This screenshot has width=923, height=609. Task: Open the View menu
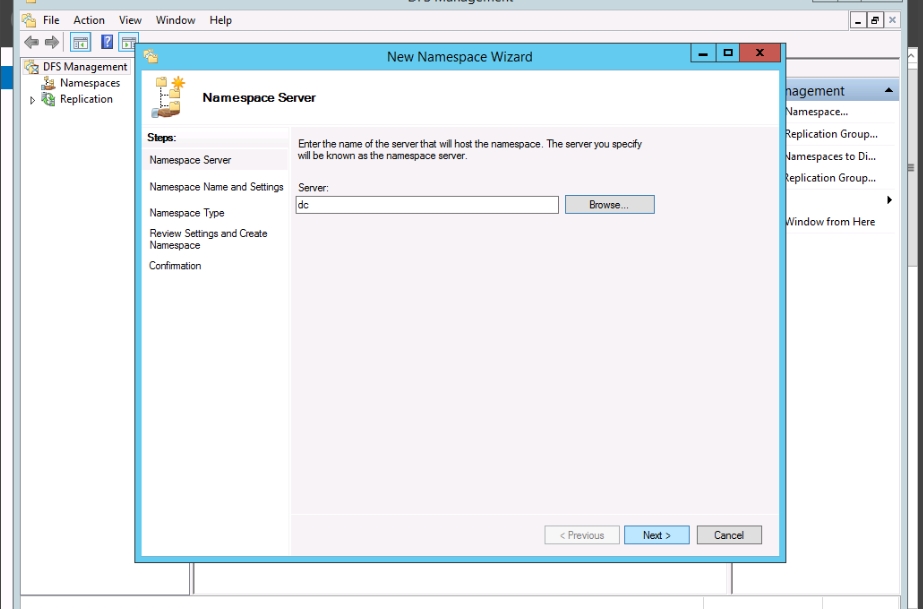pos(130,20)
